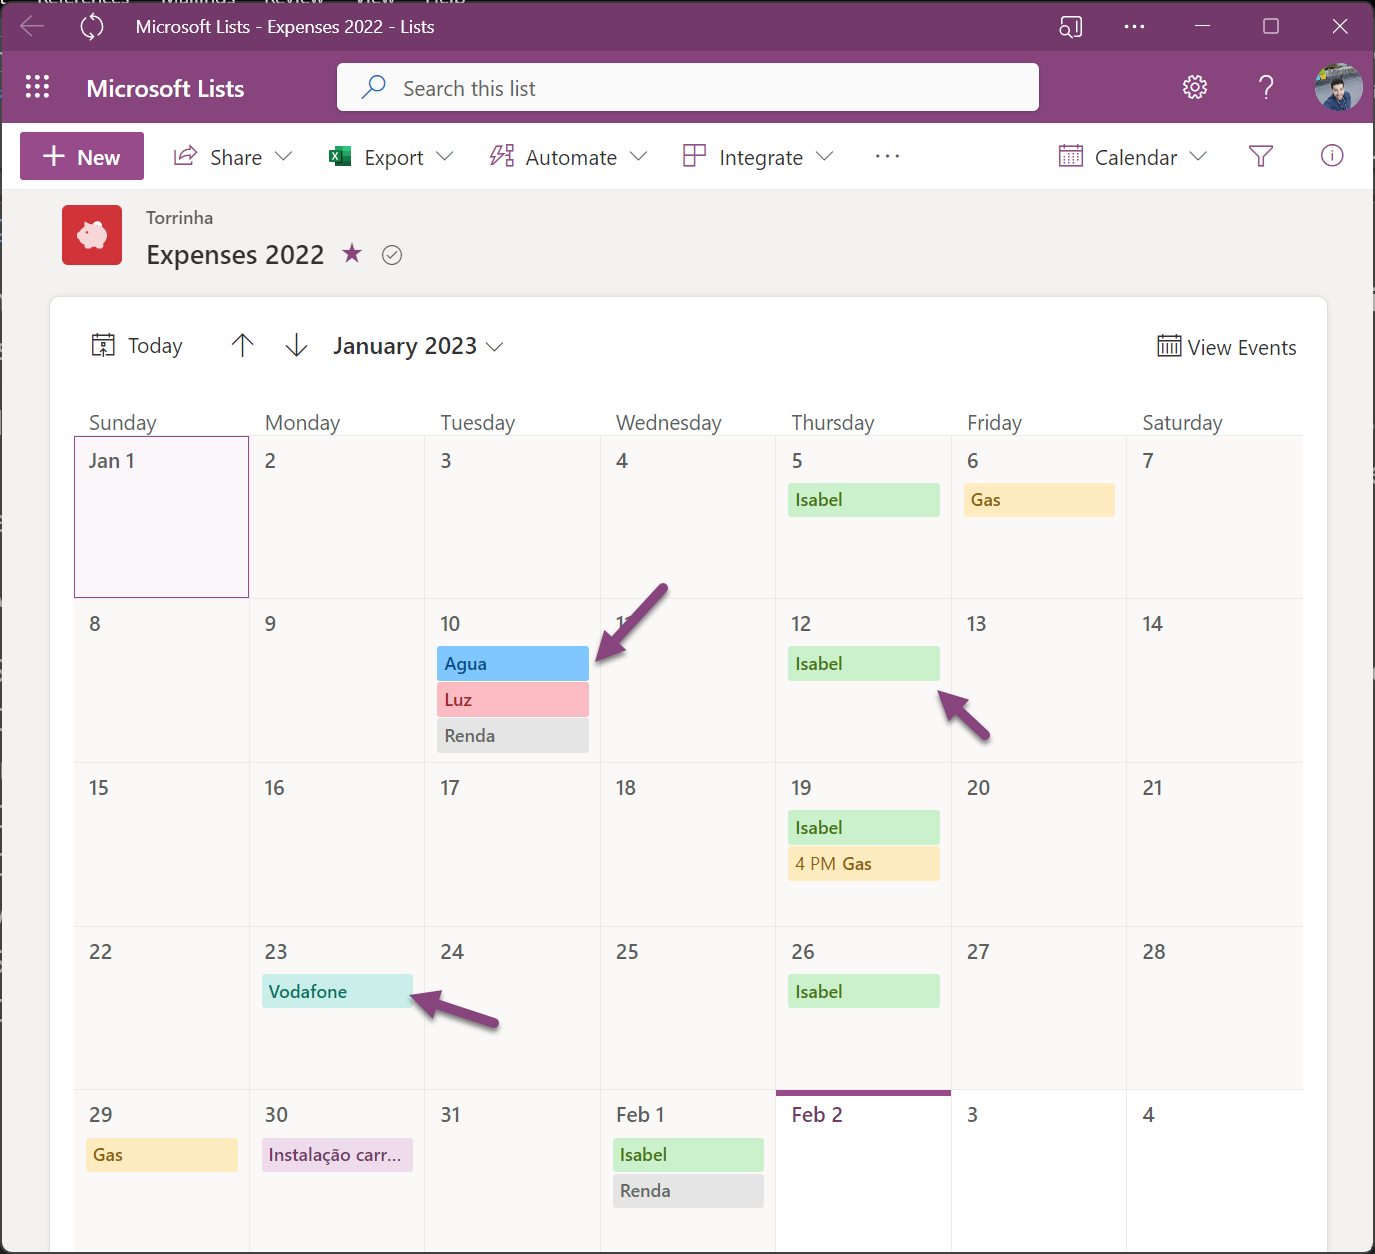1375x1254 pixels.
Task: Toggle the favorite star for Expenses 2022
Action: (351, 254)
